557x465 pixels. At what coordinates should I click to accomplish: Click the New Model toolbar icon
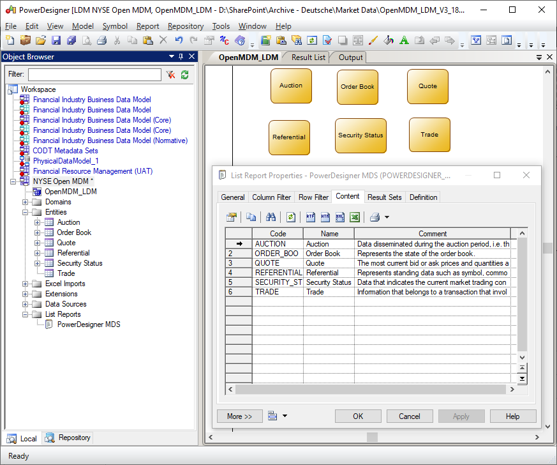(10, 40)
